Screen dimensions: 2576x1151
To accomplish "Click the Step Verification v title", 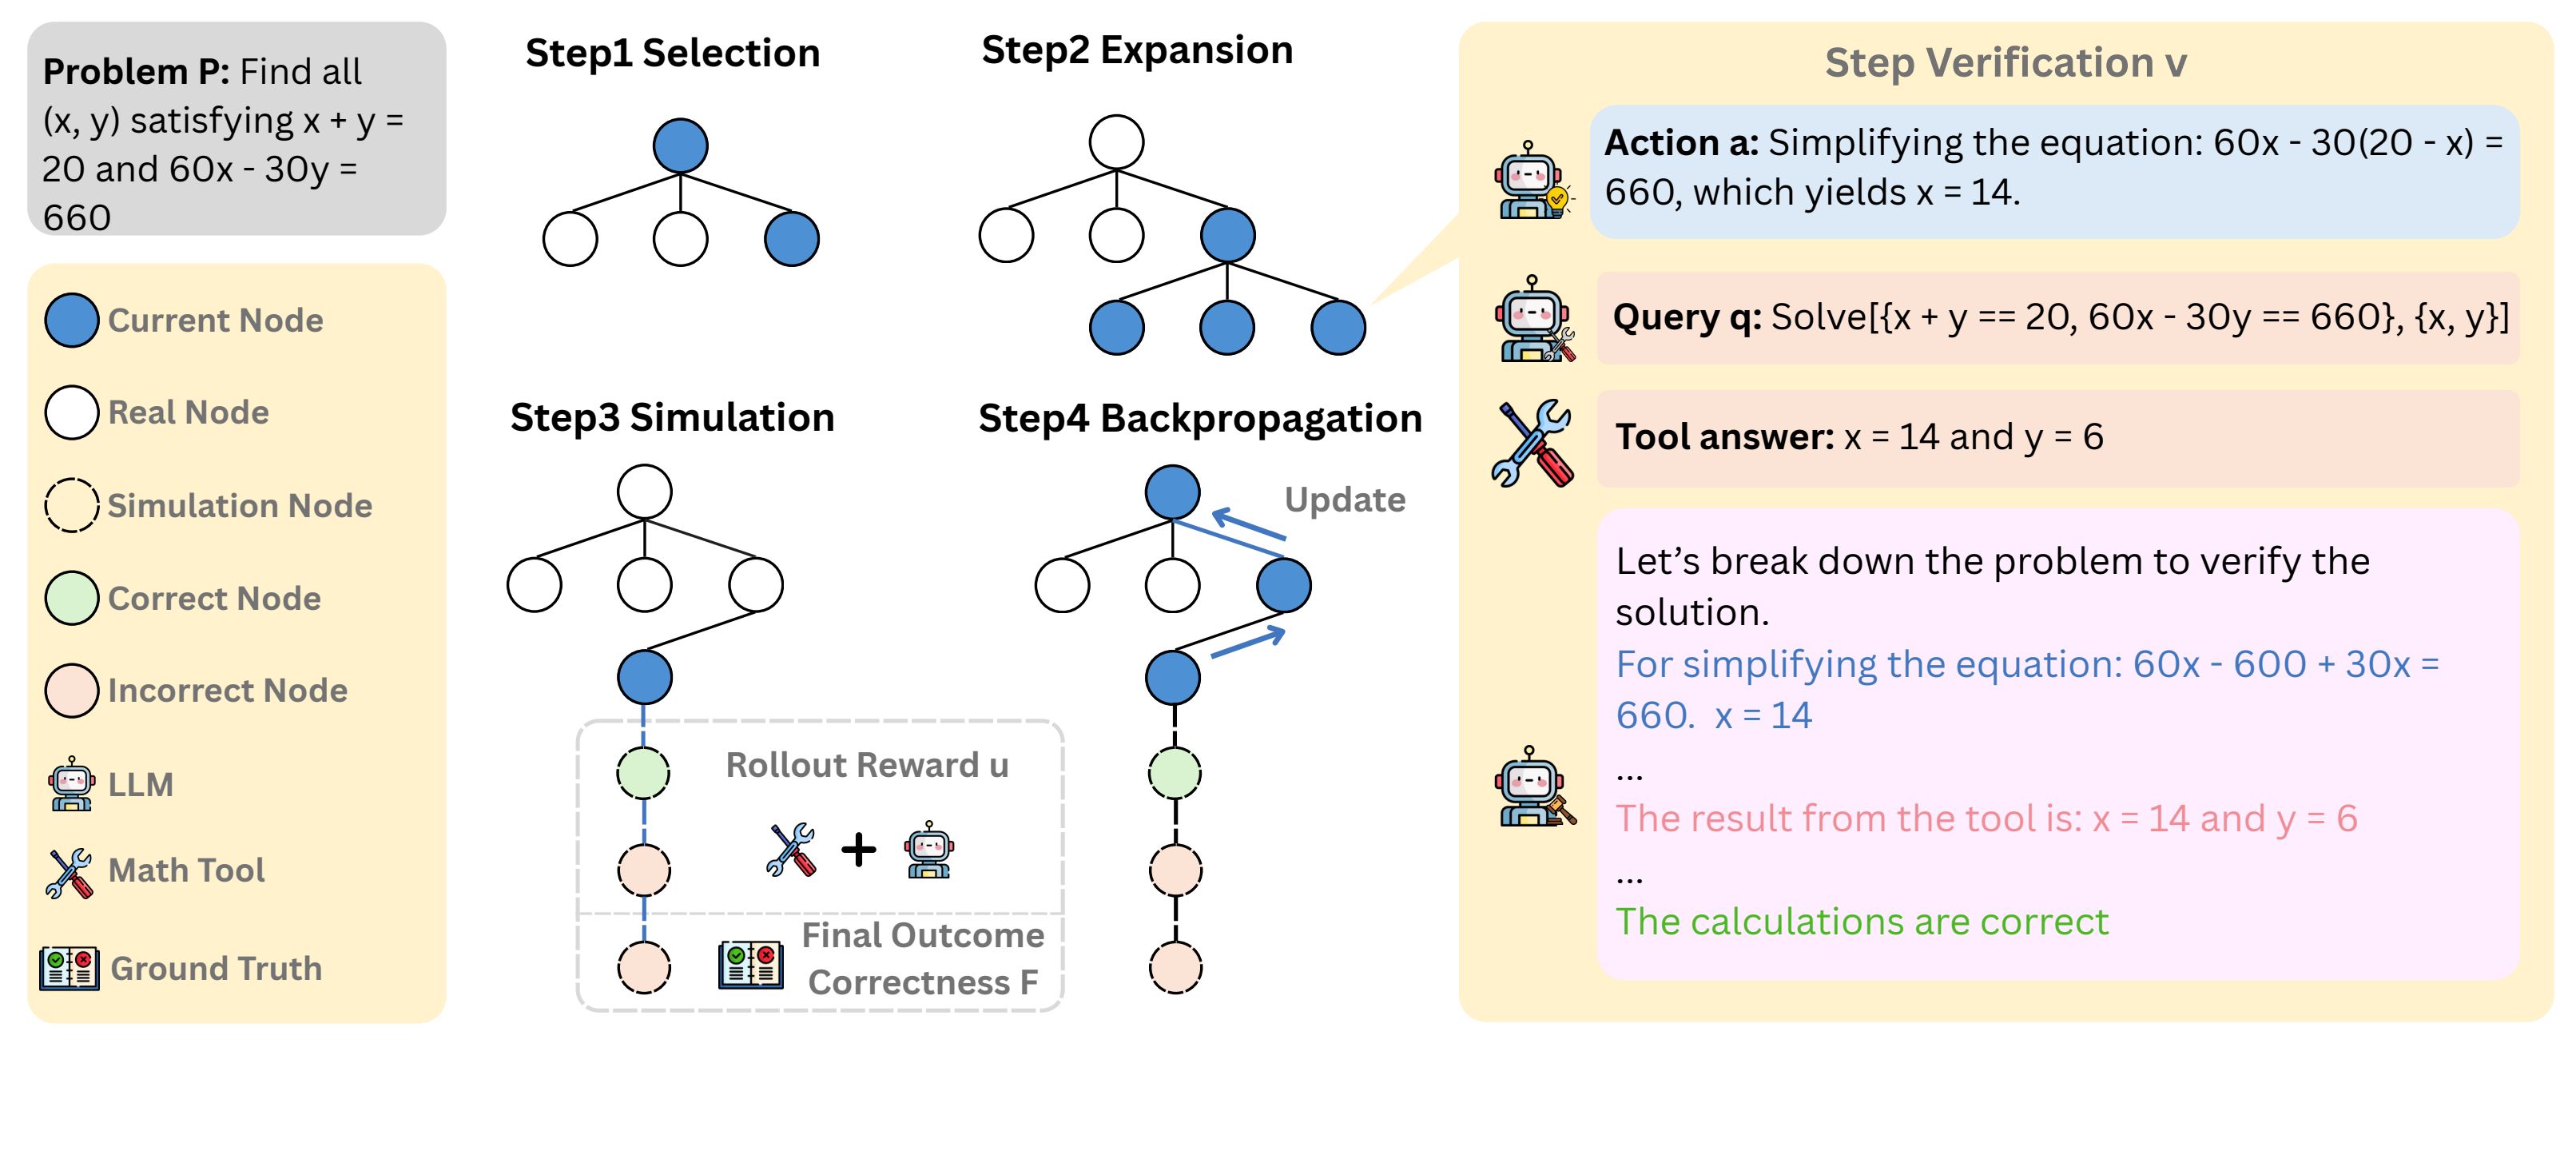I will point(2005,63).
